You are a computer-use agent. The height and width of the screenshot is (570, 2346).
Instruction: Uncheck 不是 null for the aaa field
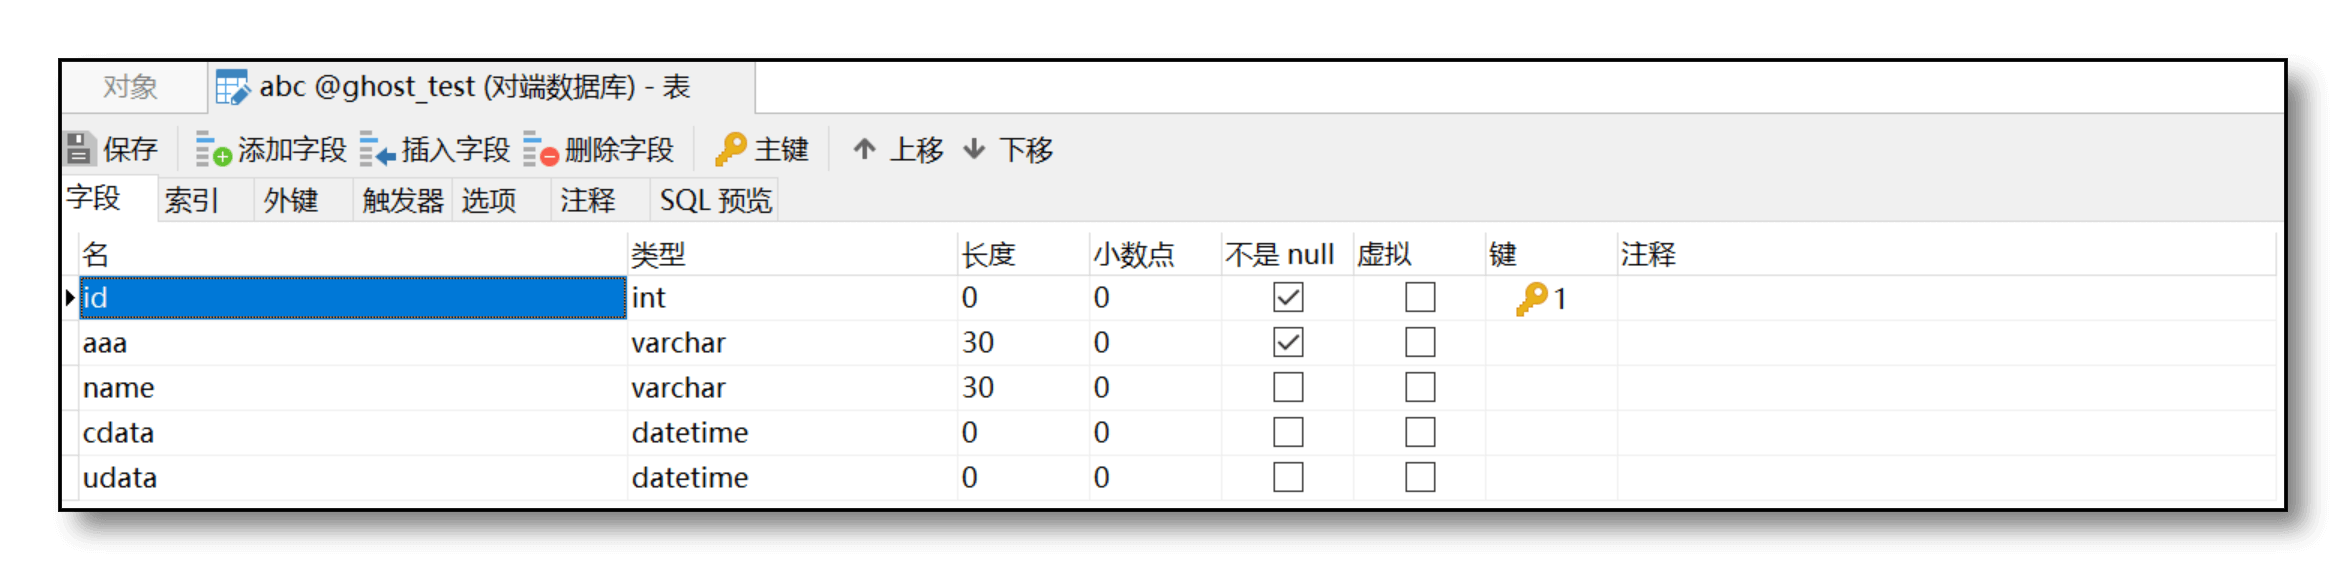1288,342
